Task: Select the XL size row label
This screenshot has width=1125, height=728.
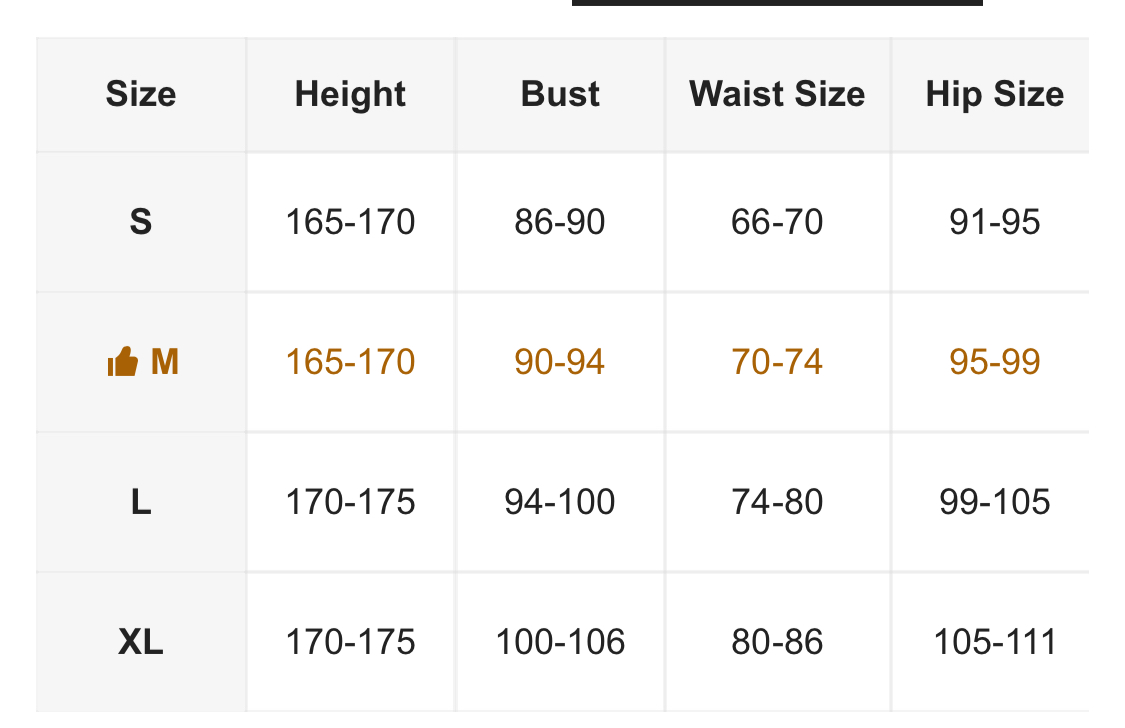Action: pyautogui.click(x=141, y=641)
